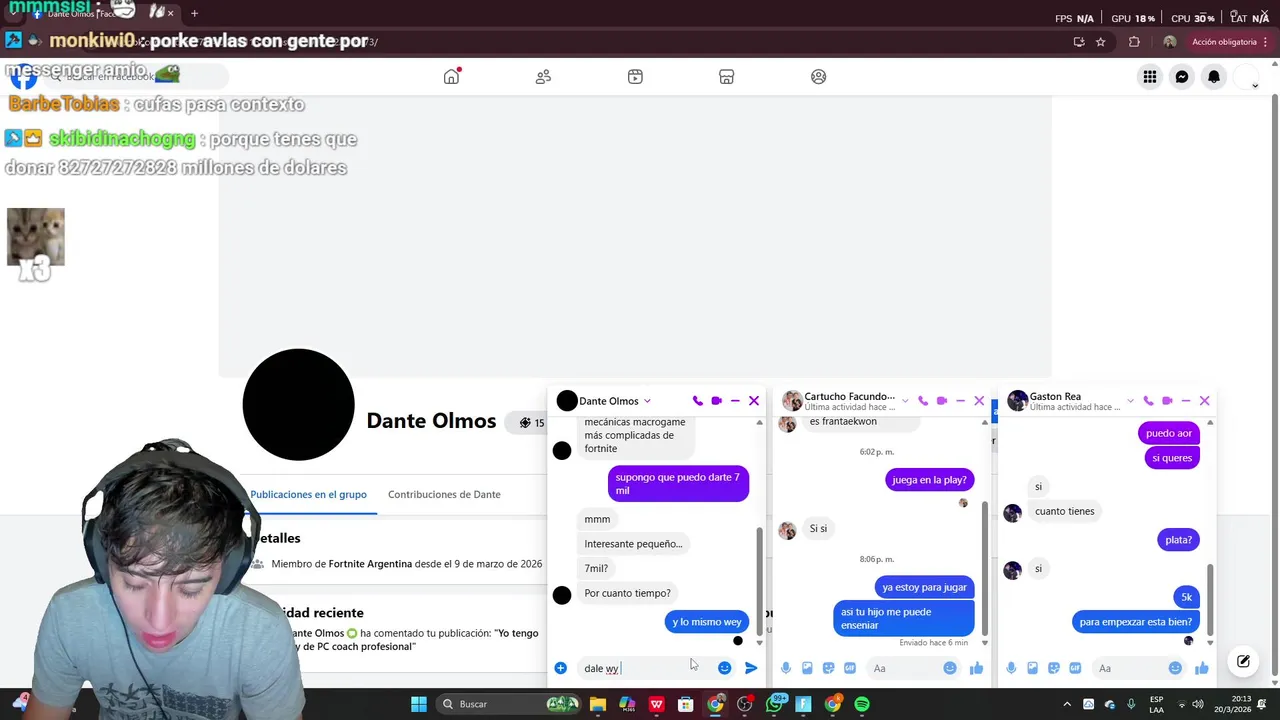This screenshot has width=1280, height=720.
Task: Send a like in Gaston Rea chat
Action: tap(1201, 668)
